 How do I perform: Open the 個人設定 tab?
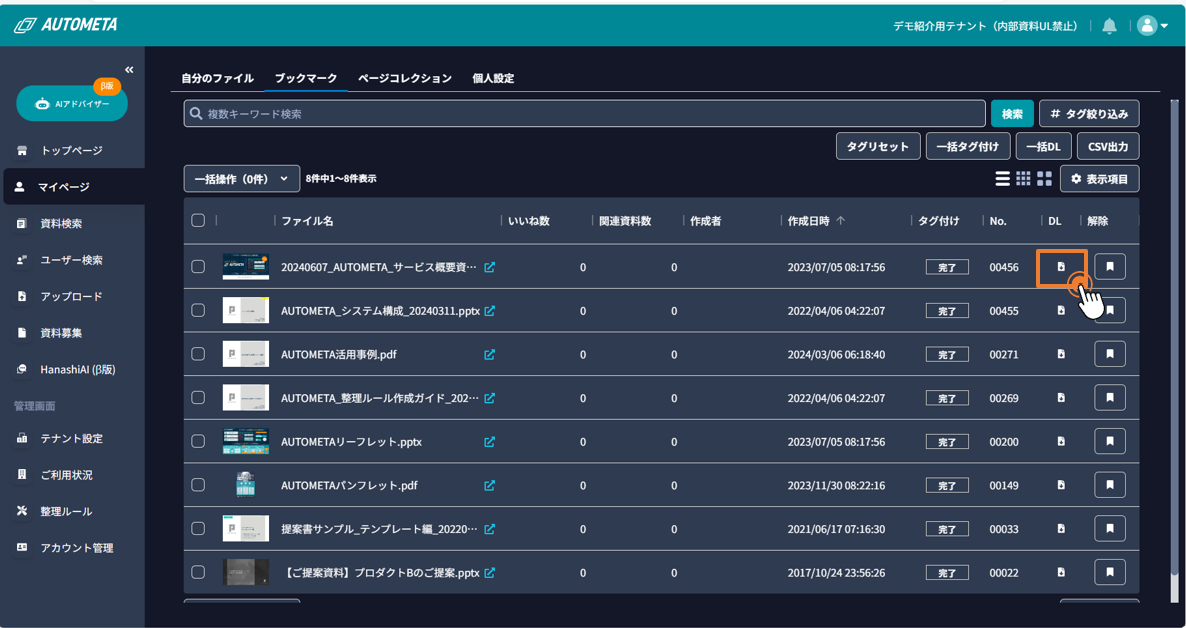tap(493, 78)
